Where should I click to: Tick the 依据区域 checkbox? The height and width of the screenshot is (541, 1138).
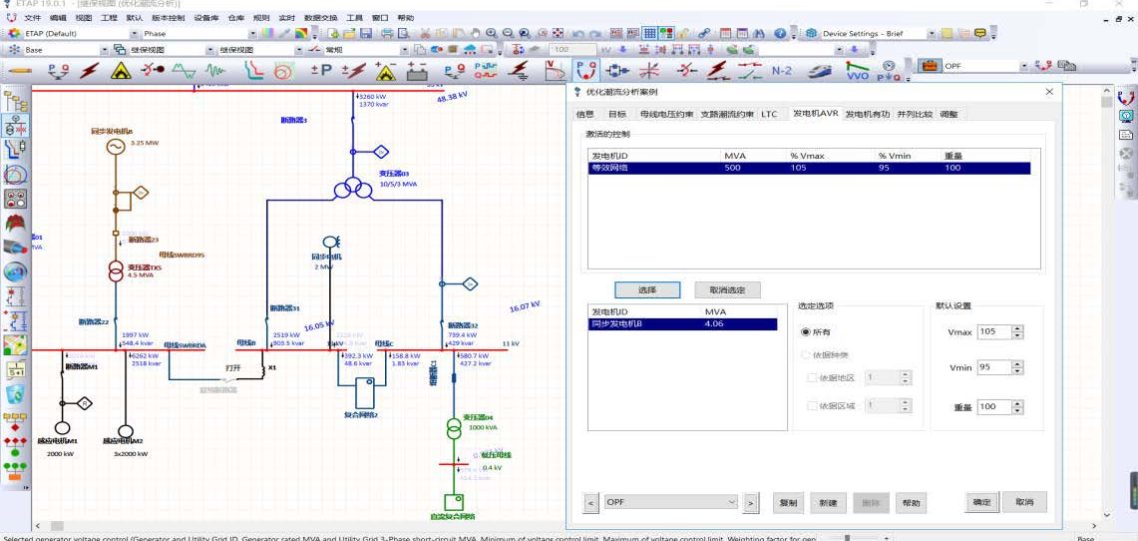coord(811,405)
